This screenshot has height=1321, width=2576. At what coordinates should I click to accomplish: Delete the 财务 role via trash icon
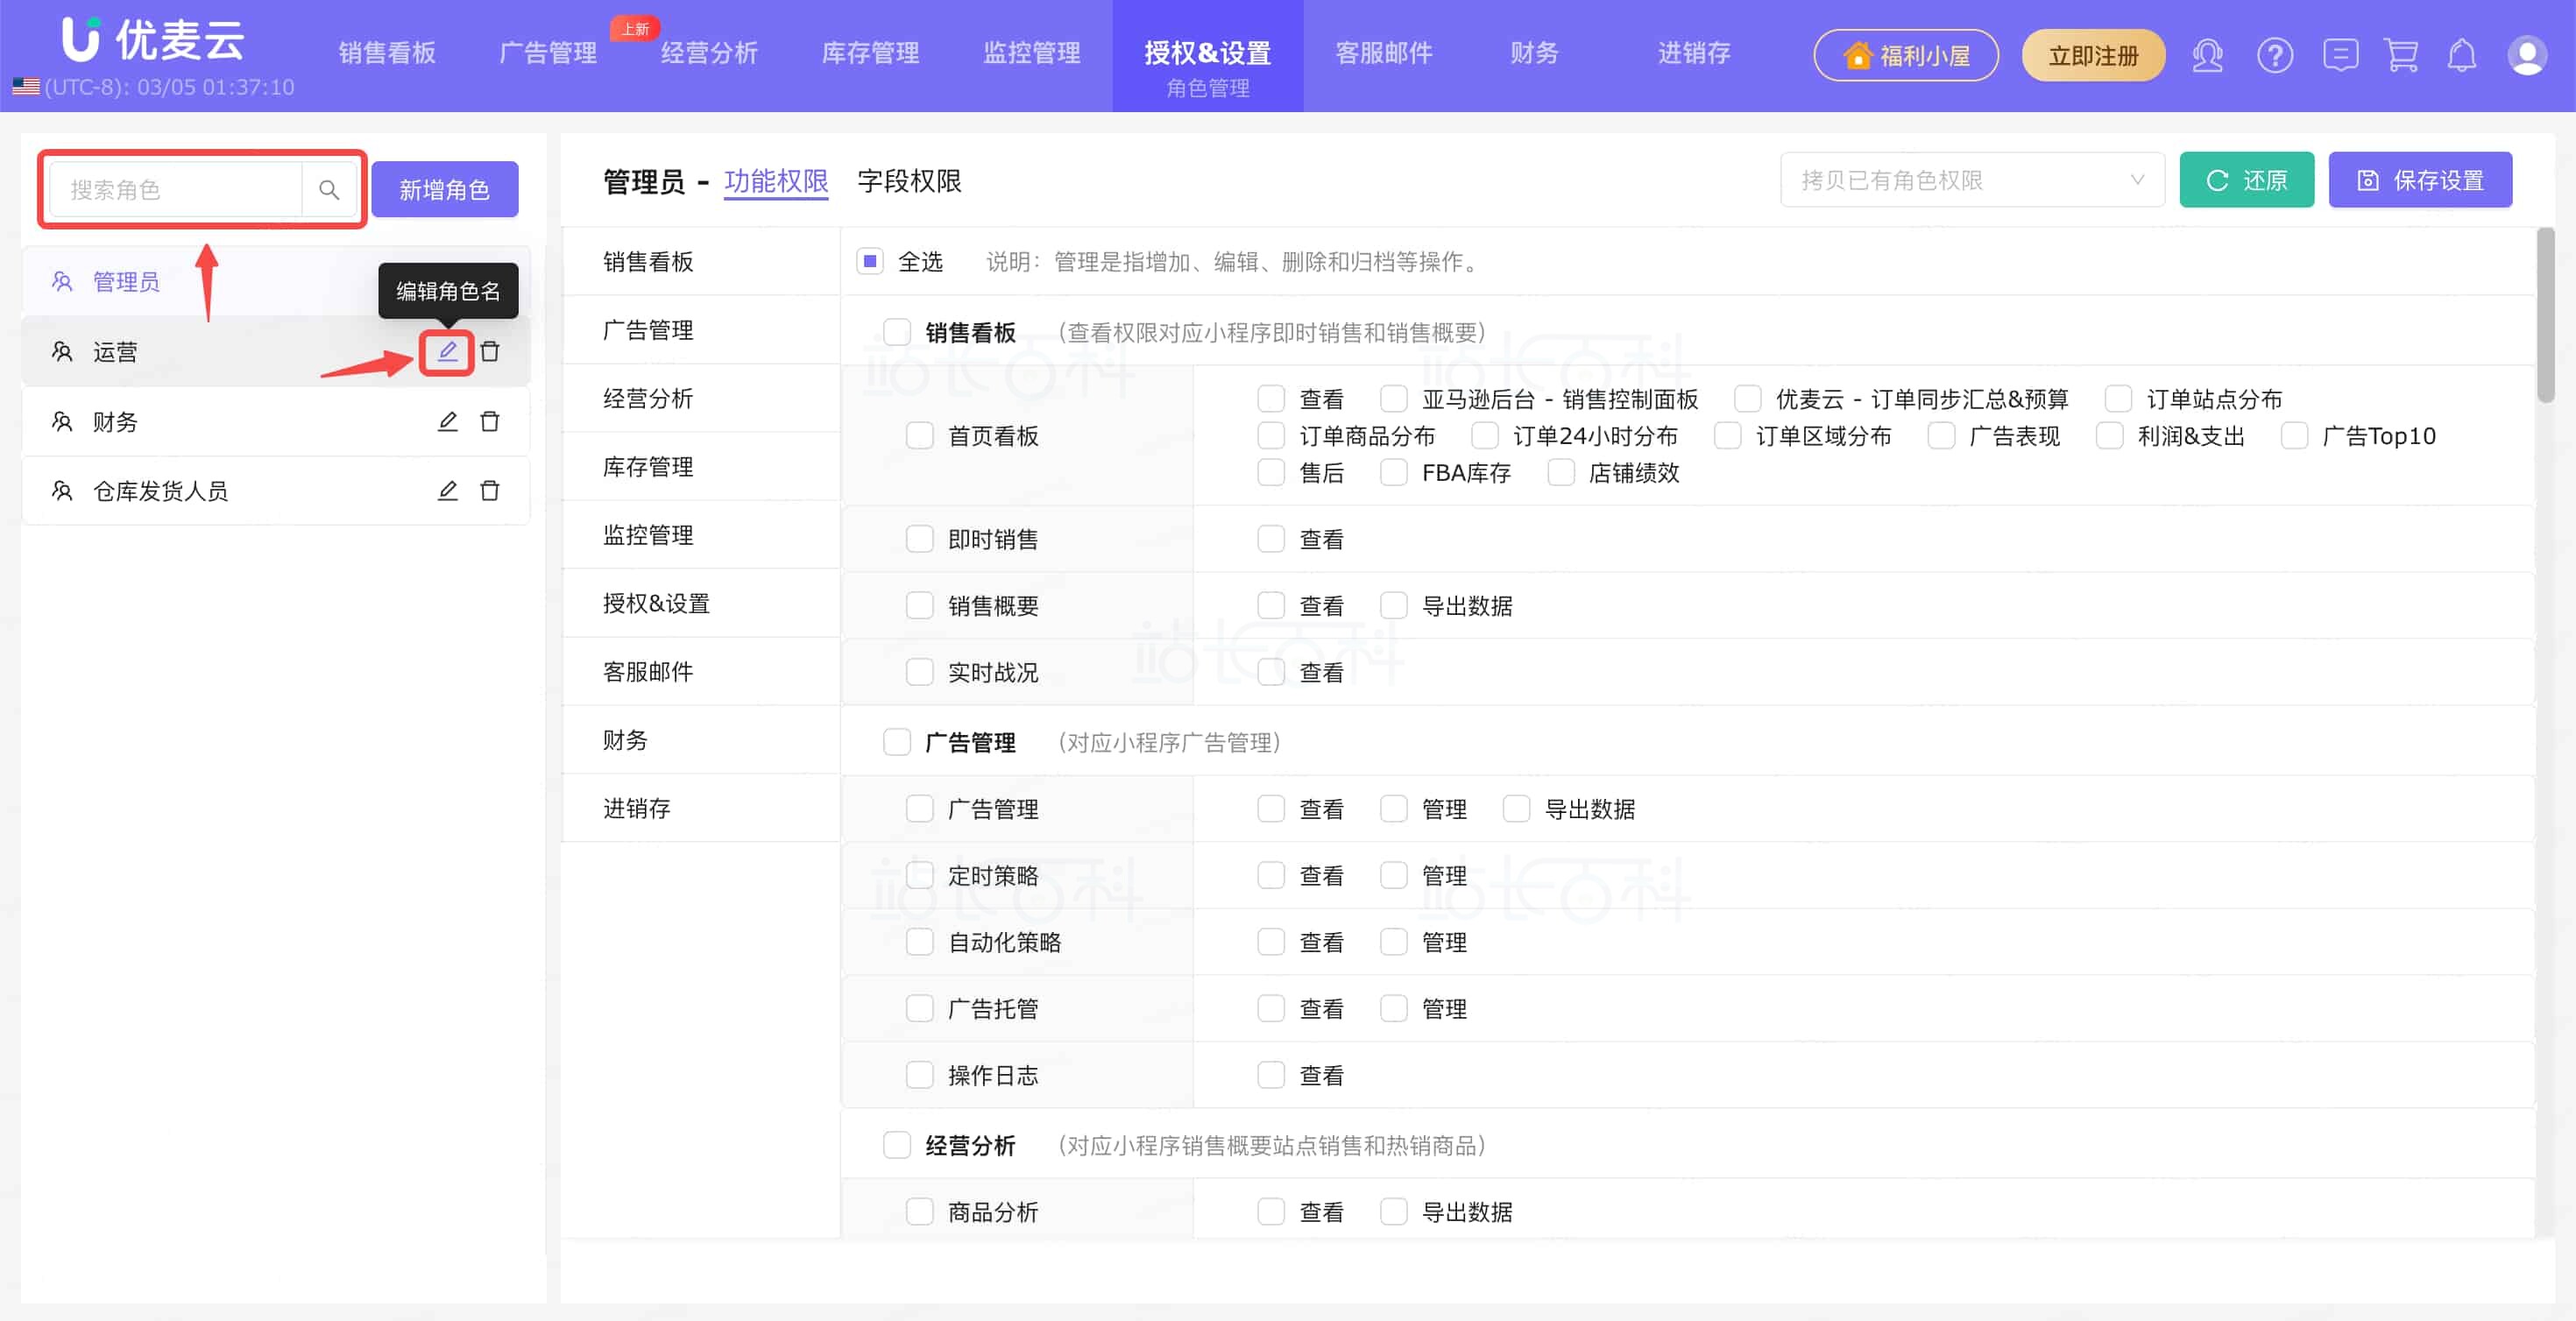click(x=490, y=422)
